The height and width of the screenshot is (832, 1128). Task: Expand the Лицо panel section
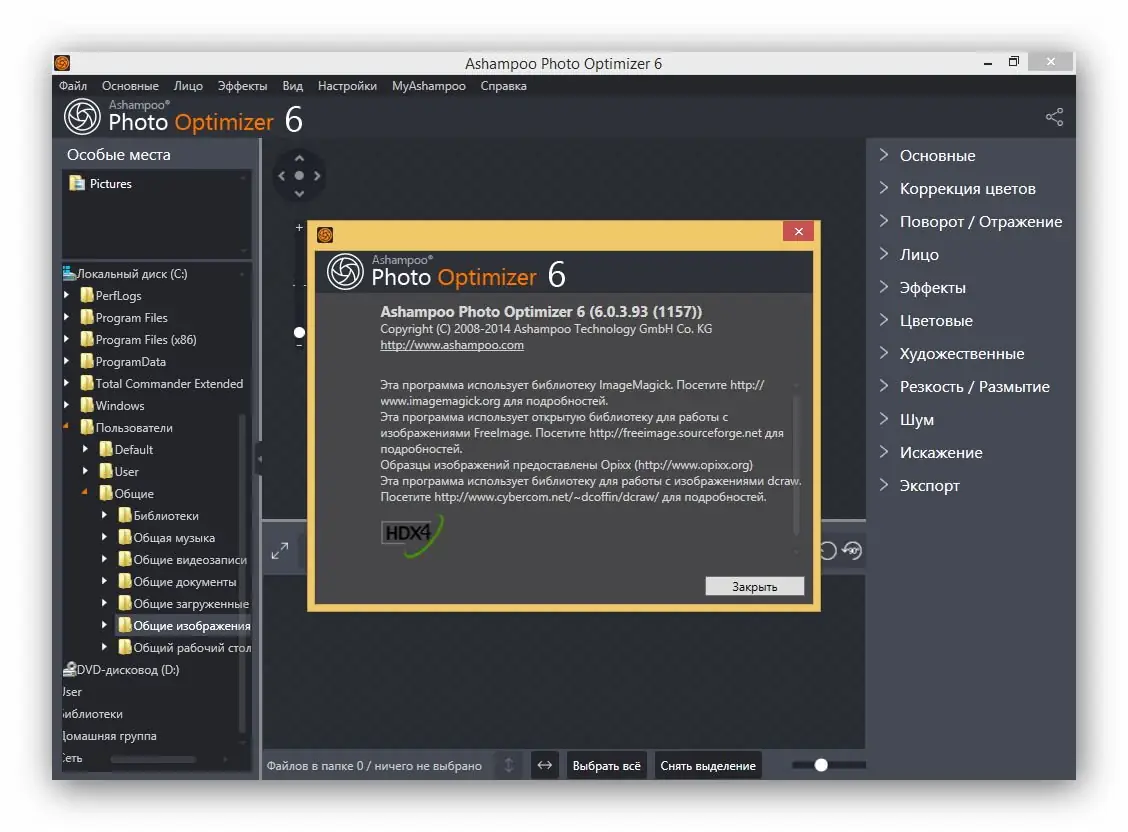[884, 254]
